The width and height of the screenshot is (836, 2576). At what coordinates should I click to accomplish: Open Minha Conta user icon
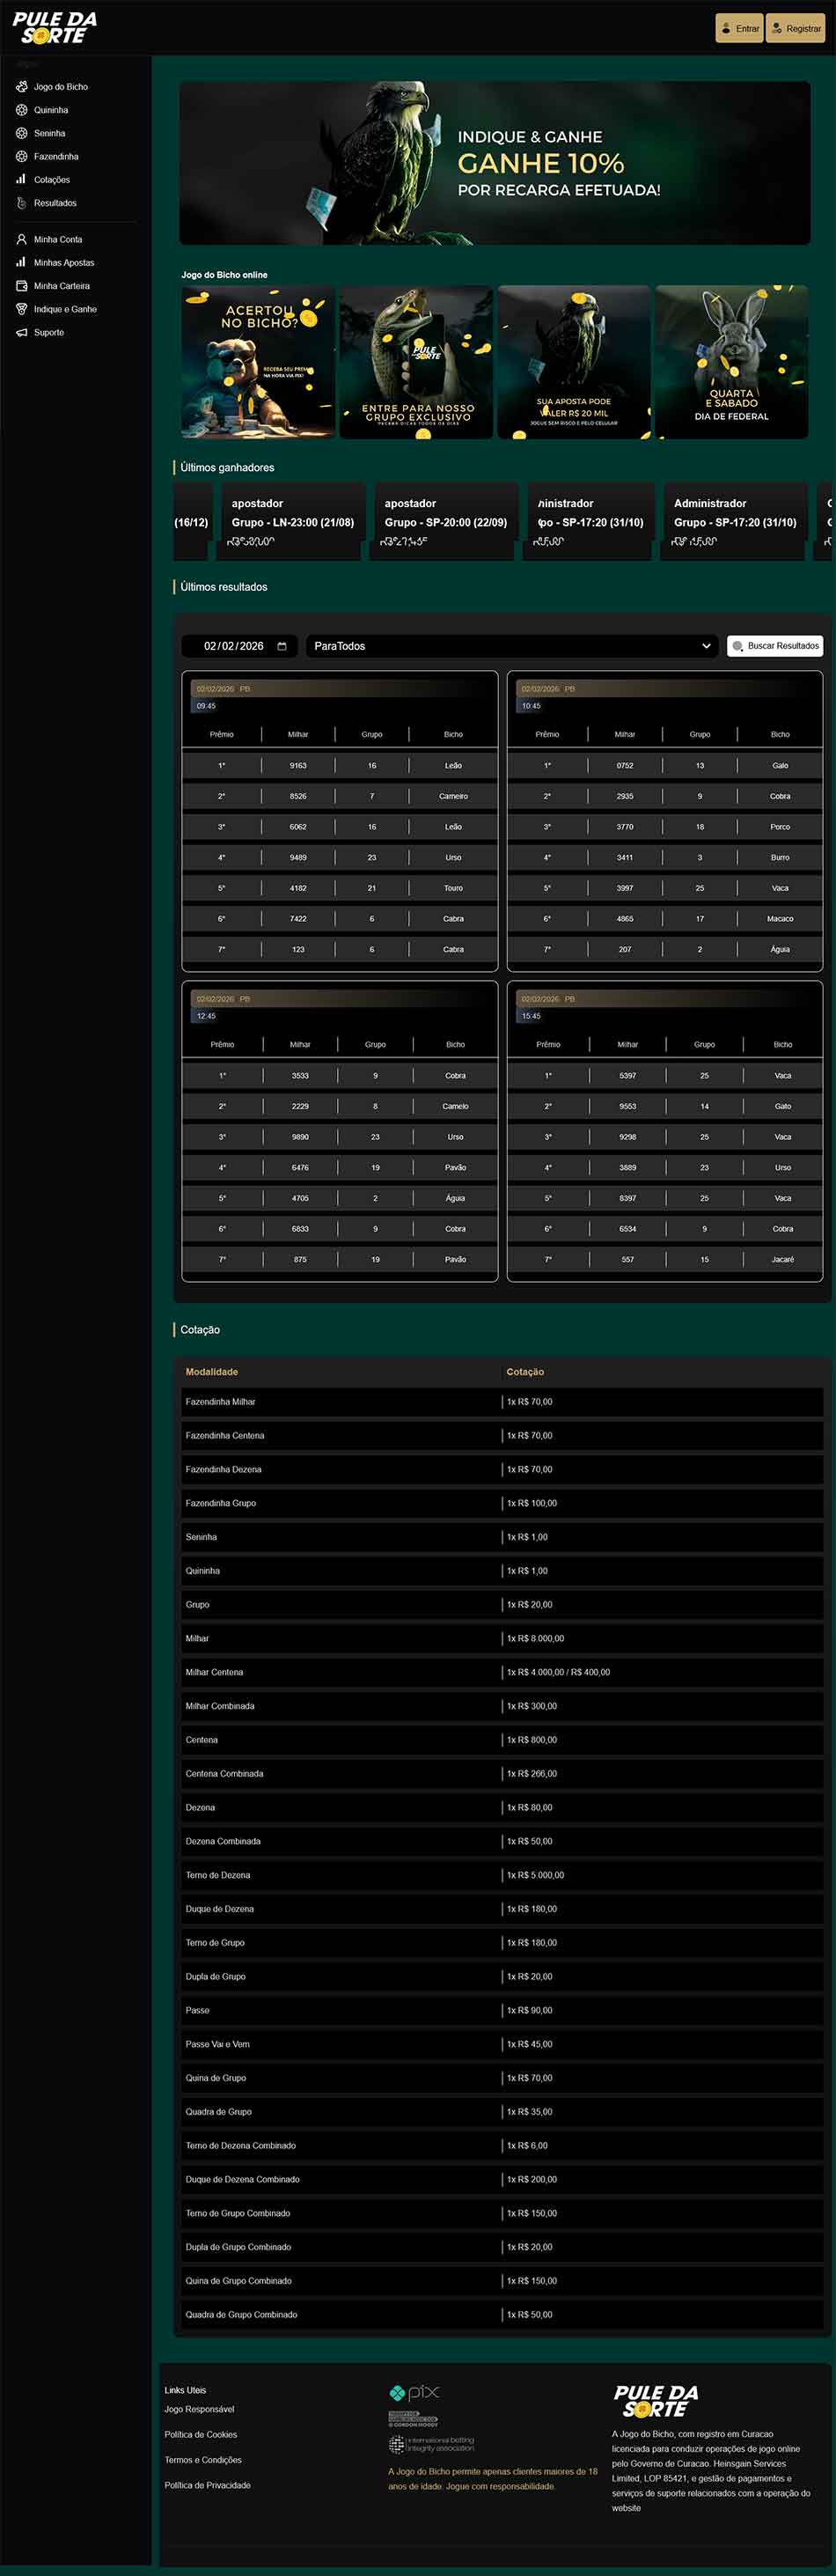click(x=21, y=240)
